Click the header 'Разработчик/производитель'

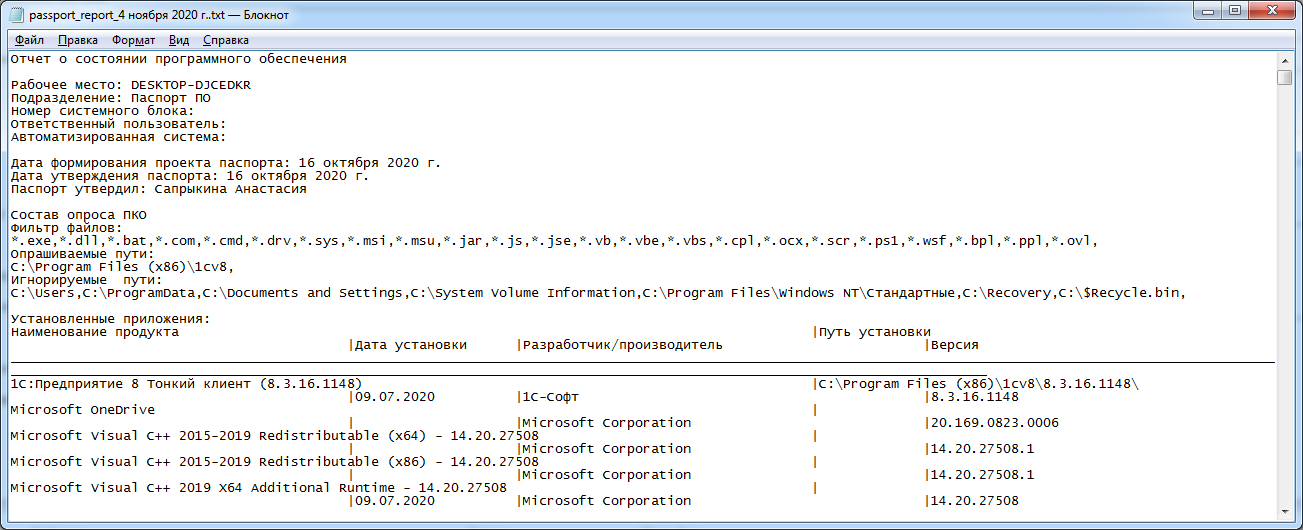coord(623,345)
